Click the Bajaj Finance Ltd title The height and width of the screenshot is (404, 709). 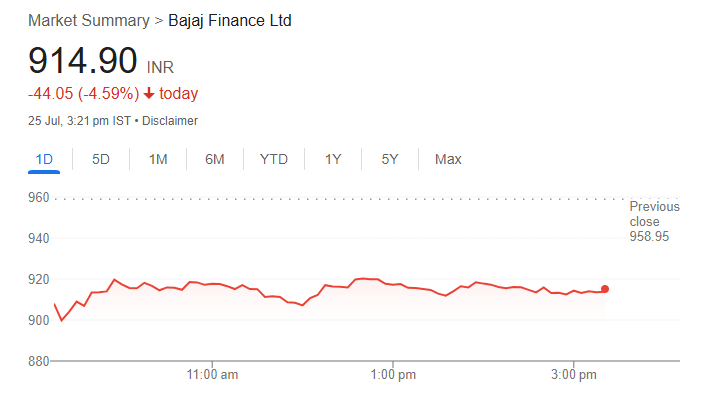pos(230,20)
